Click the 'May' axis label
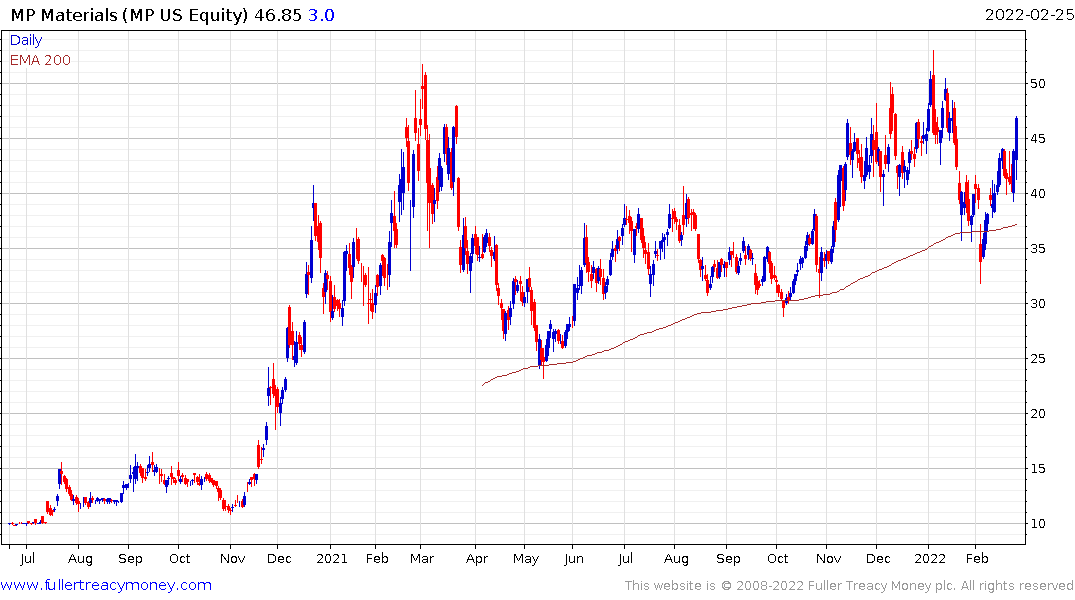The height and width of the screenshot is (600, 1075). 526,558
